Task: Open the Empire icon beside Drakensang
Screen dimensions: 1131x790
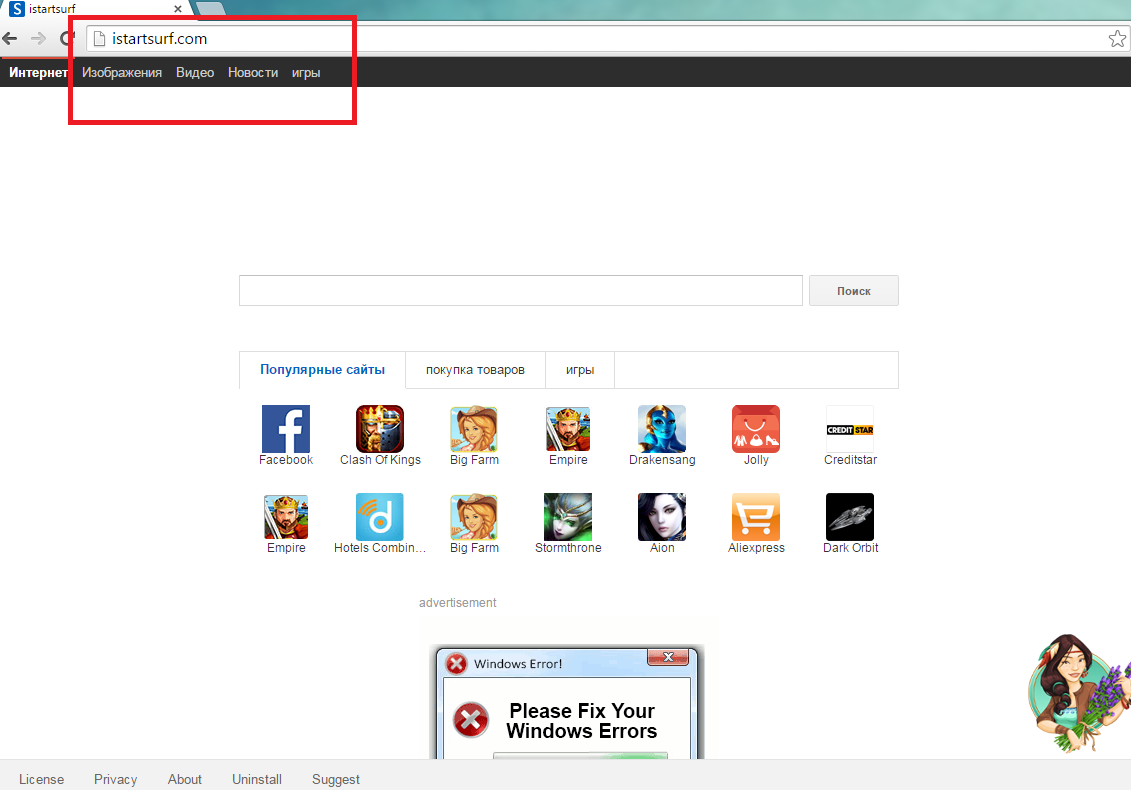Action: pyautogui.click(x=568, y=429)
